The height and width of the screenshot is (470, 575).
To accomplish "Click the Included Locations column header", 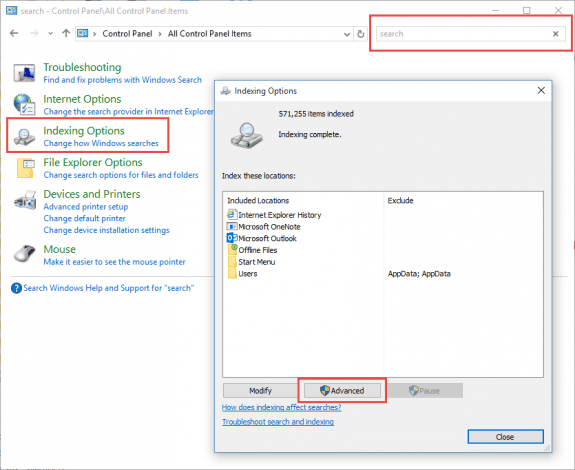I will pos(258,201).
